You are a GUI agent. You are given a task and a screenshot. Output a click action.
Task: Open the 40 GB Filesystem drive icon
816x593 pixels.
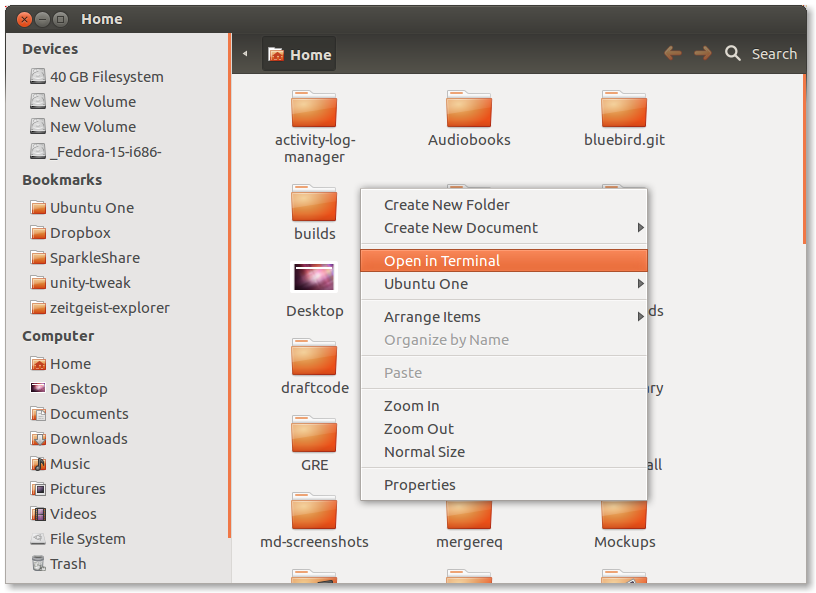pos(37,77)
